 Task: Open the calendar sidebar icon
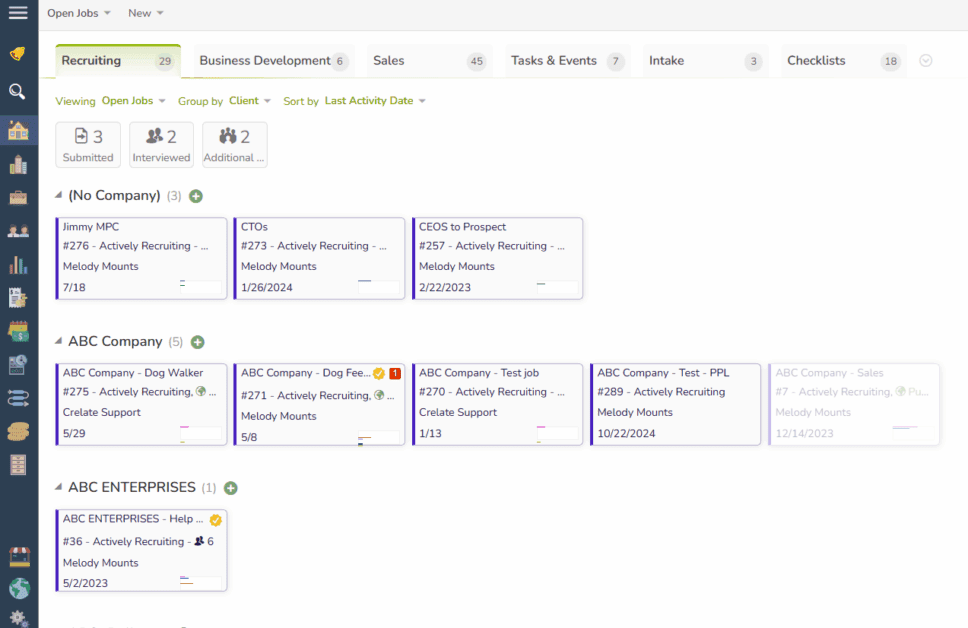(17, 330)
